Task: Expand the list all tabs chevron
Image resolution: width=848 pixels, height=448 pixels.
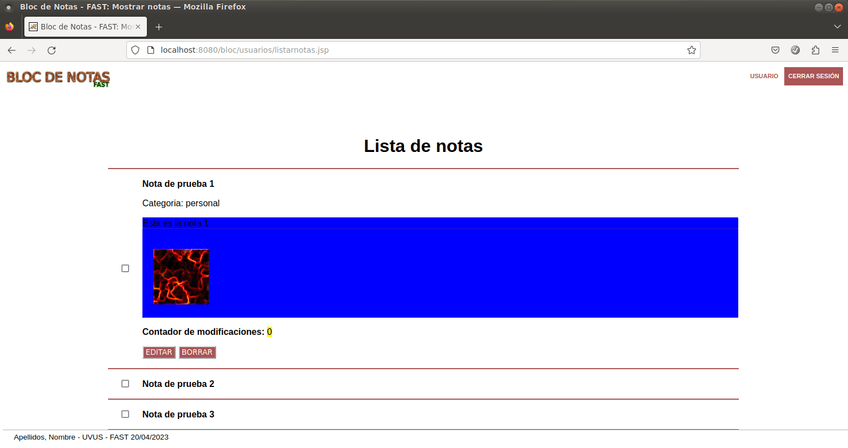Action: point(837,27)
